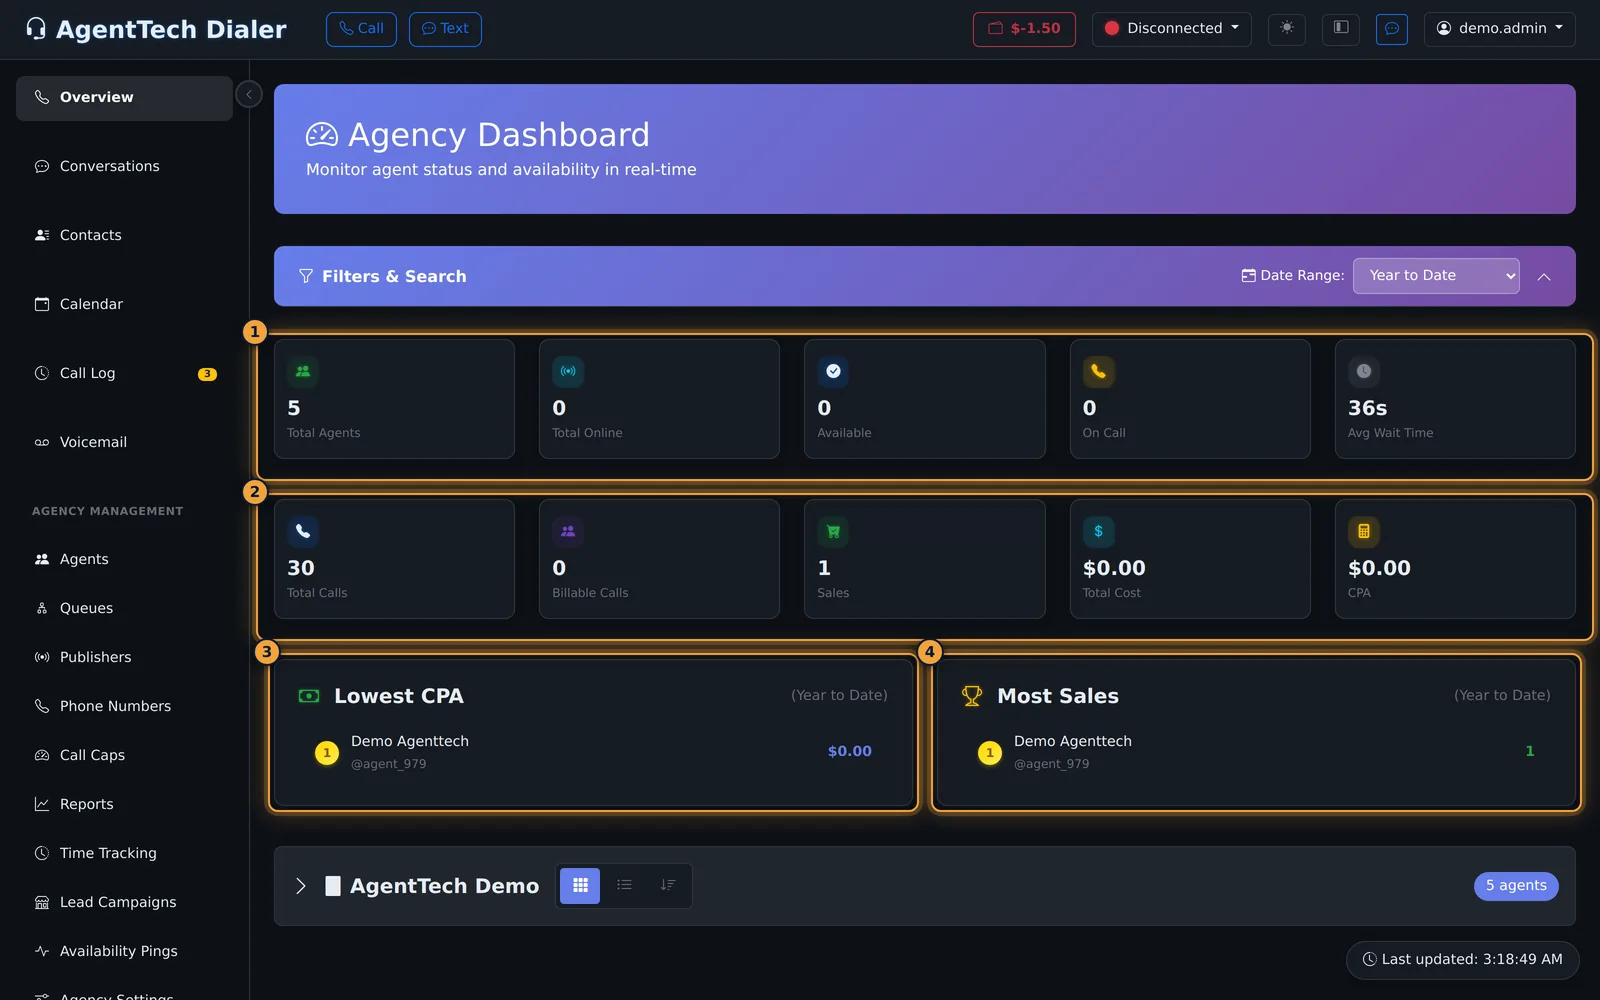
Task: Click the Agency Dashboard speedometer icon
Action: (322, 135)
